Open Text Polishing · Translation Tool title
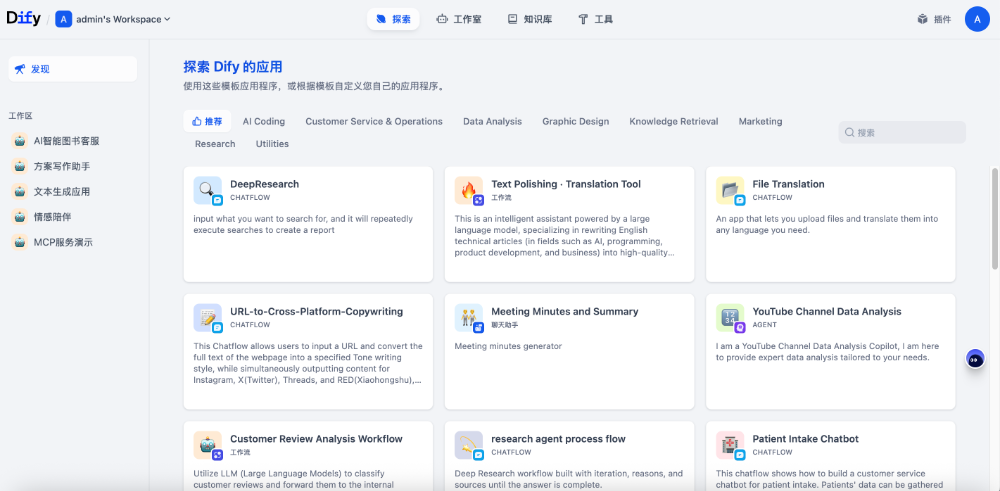The width and height of the screenshot is (1000, 491). point(566,184)
